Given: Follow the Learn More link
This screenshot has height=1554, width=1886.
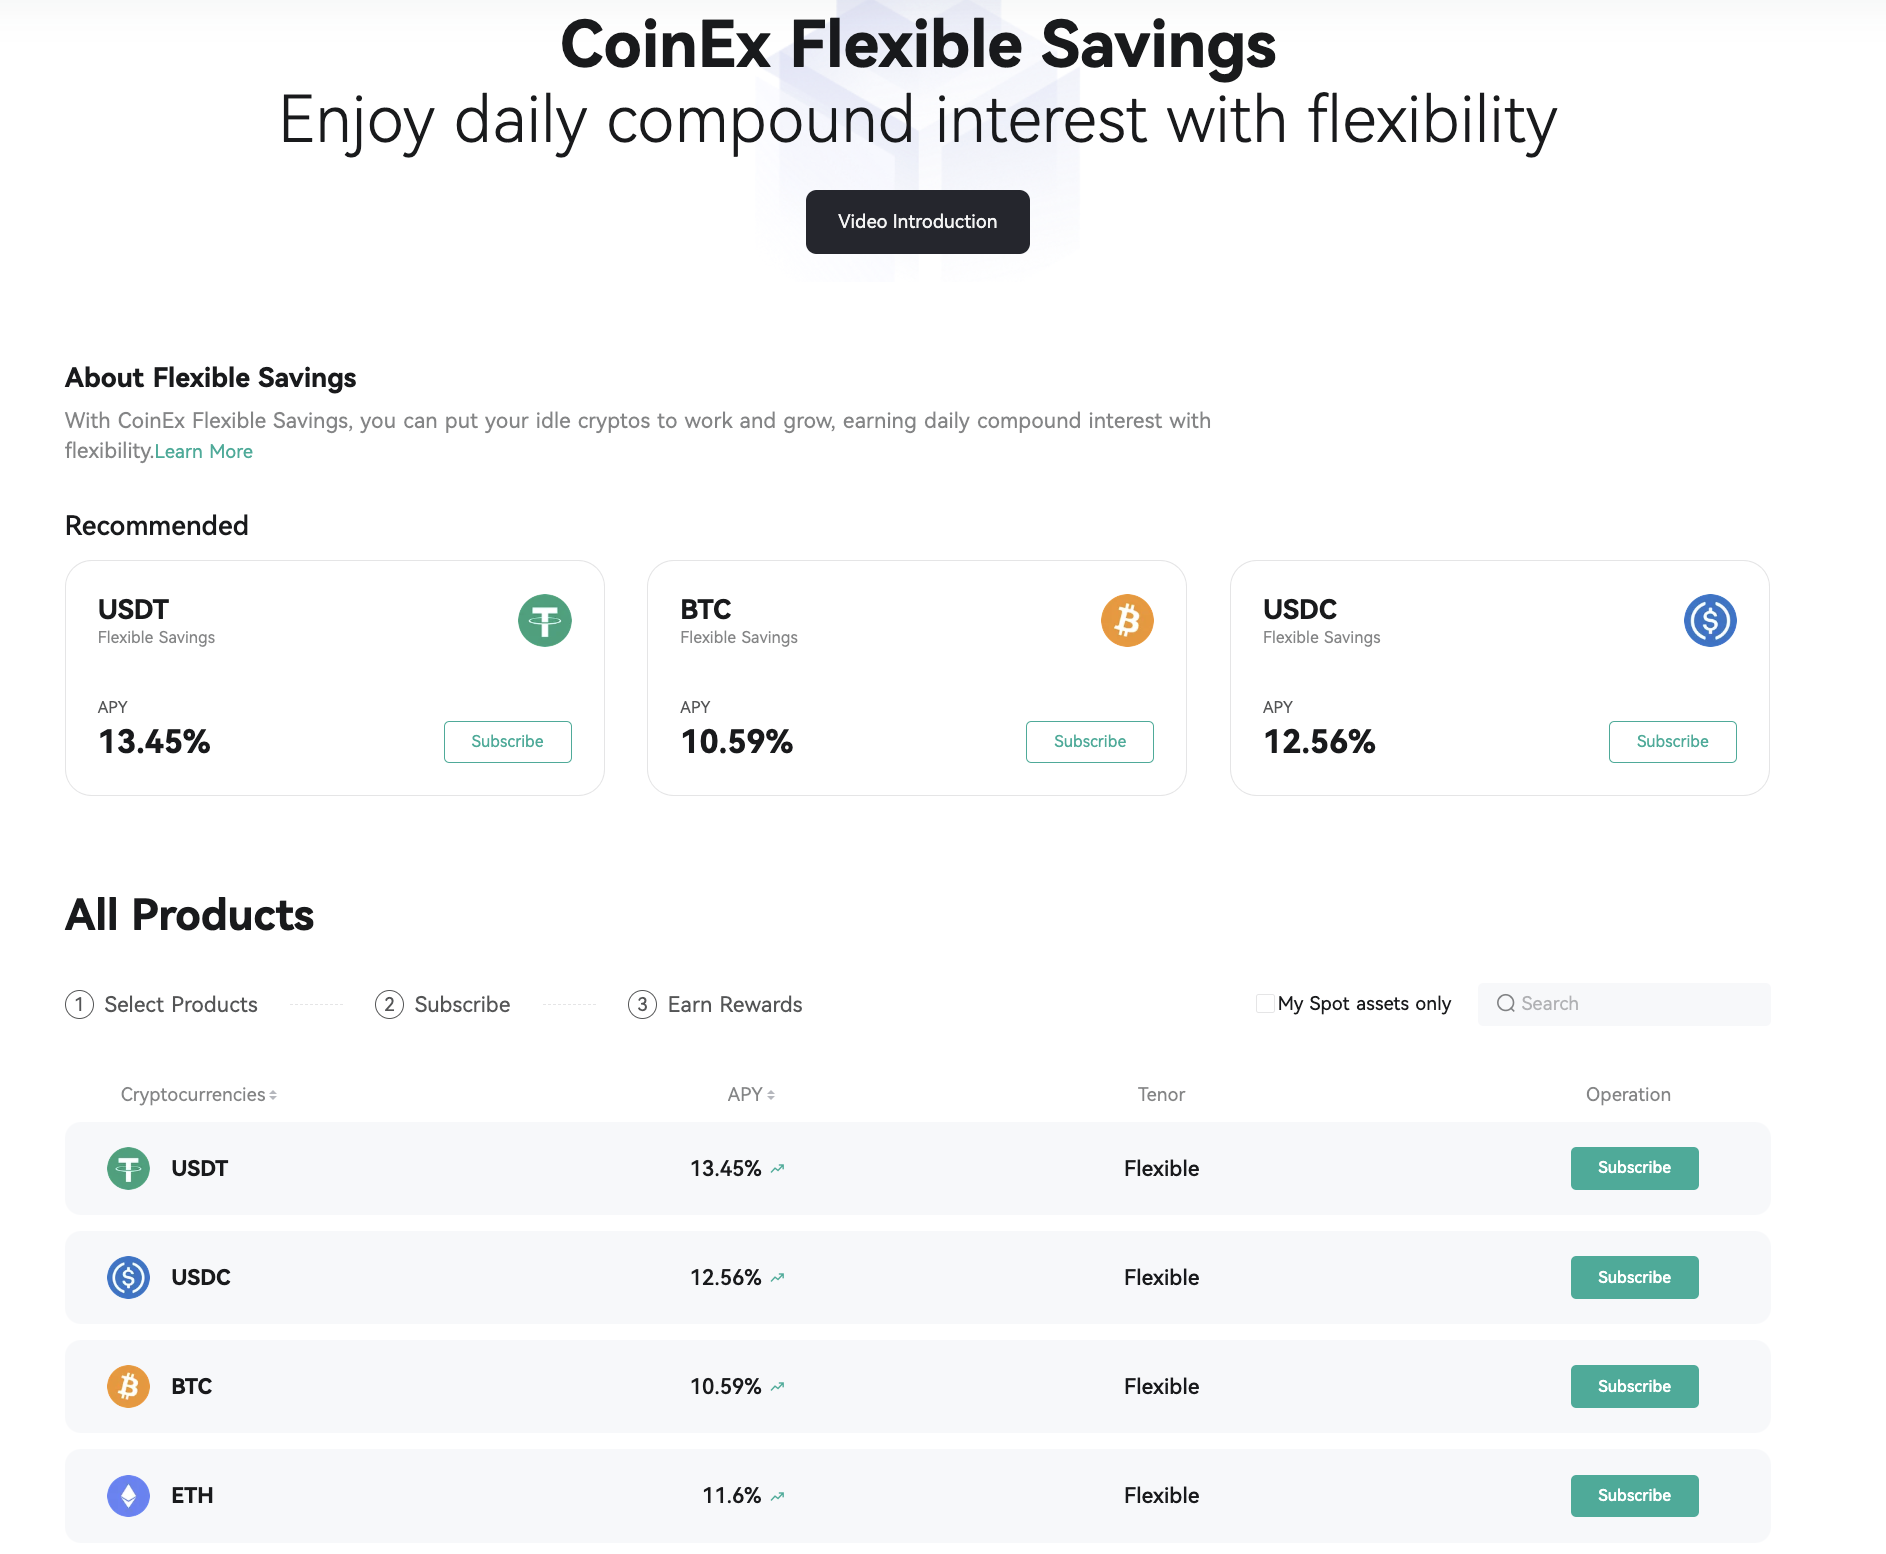Looking at the screenshot, I should point(204,451).
